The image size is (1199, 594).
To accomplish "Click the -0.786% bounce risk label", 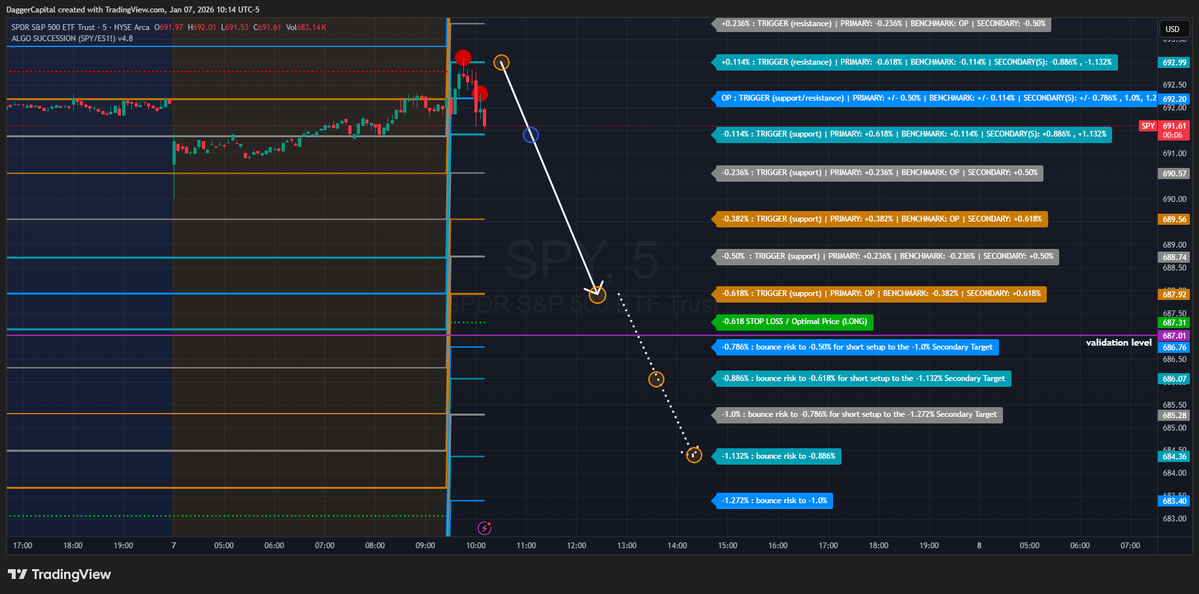I will point(856,347).
